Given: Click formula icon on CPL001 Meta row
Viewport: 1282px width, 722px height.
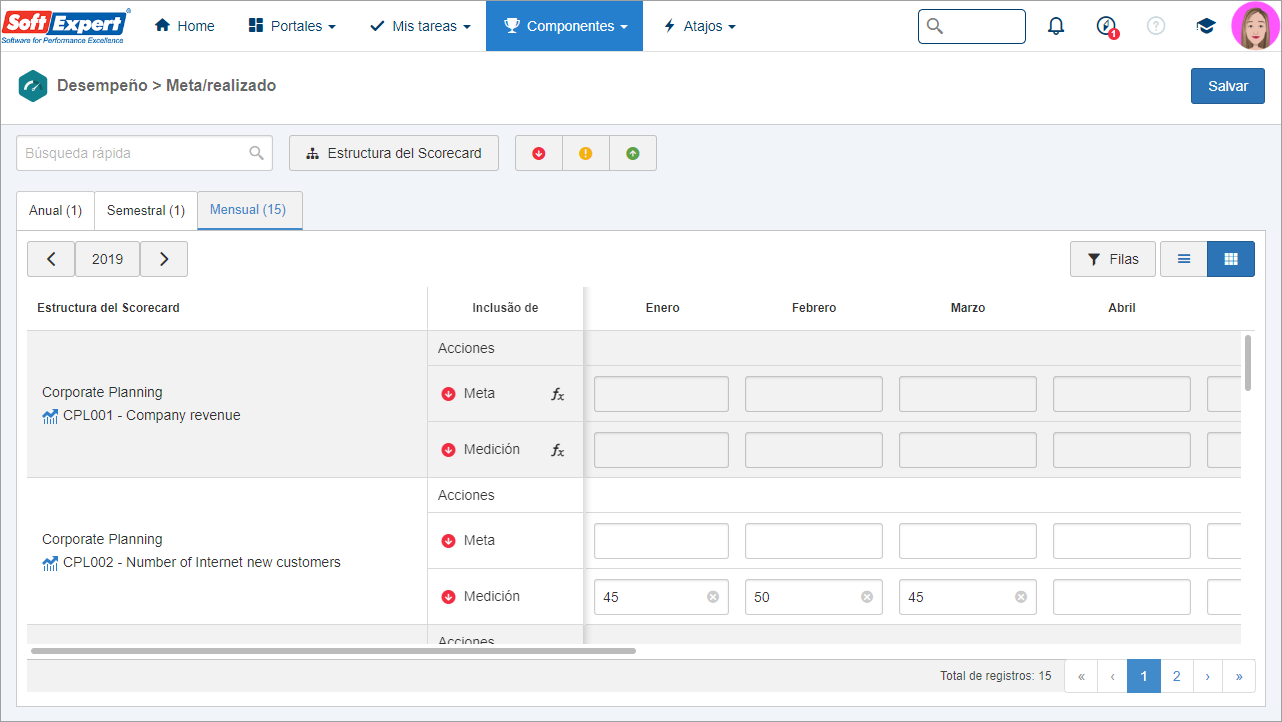Looking at the screenshot, I should tap(558, 394).
